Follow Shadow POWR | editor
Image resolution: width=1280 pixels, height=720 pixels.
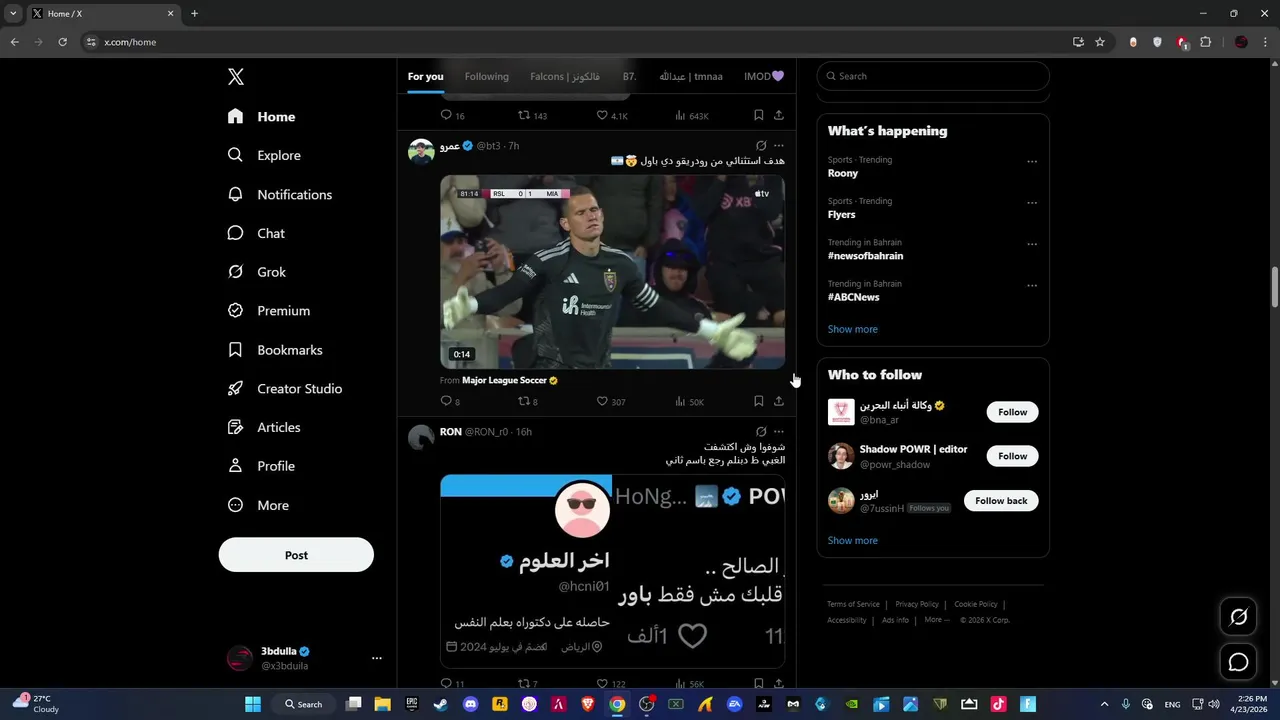[1012, 456]
